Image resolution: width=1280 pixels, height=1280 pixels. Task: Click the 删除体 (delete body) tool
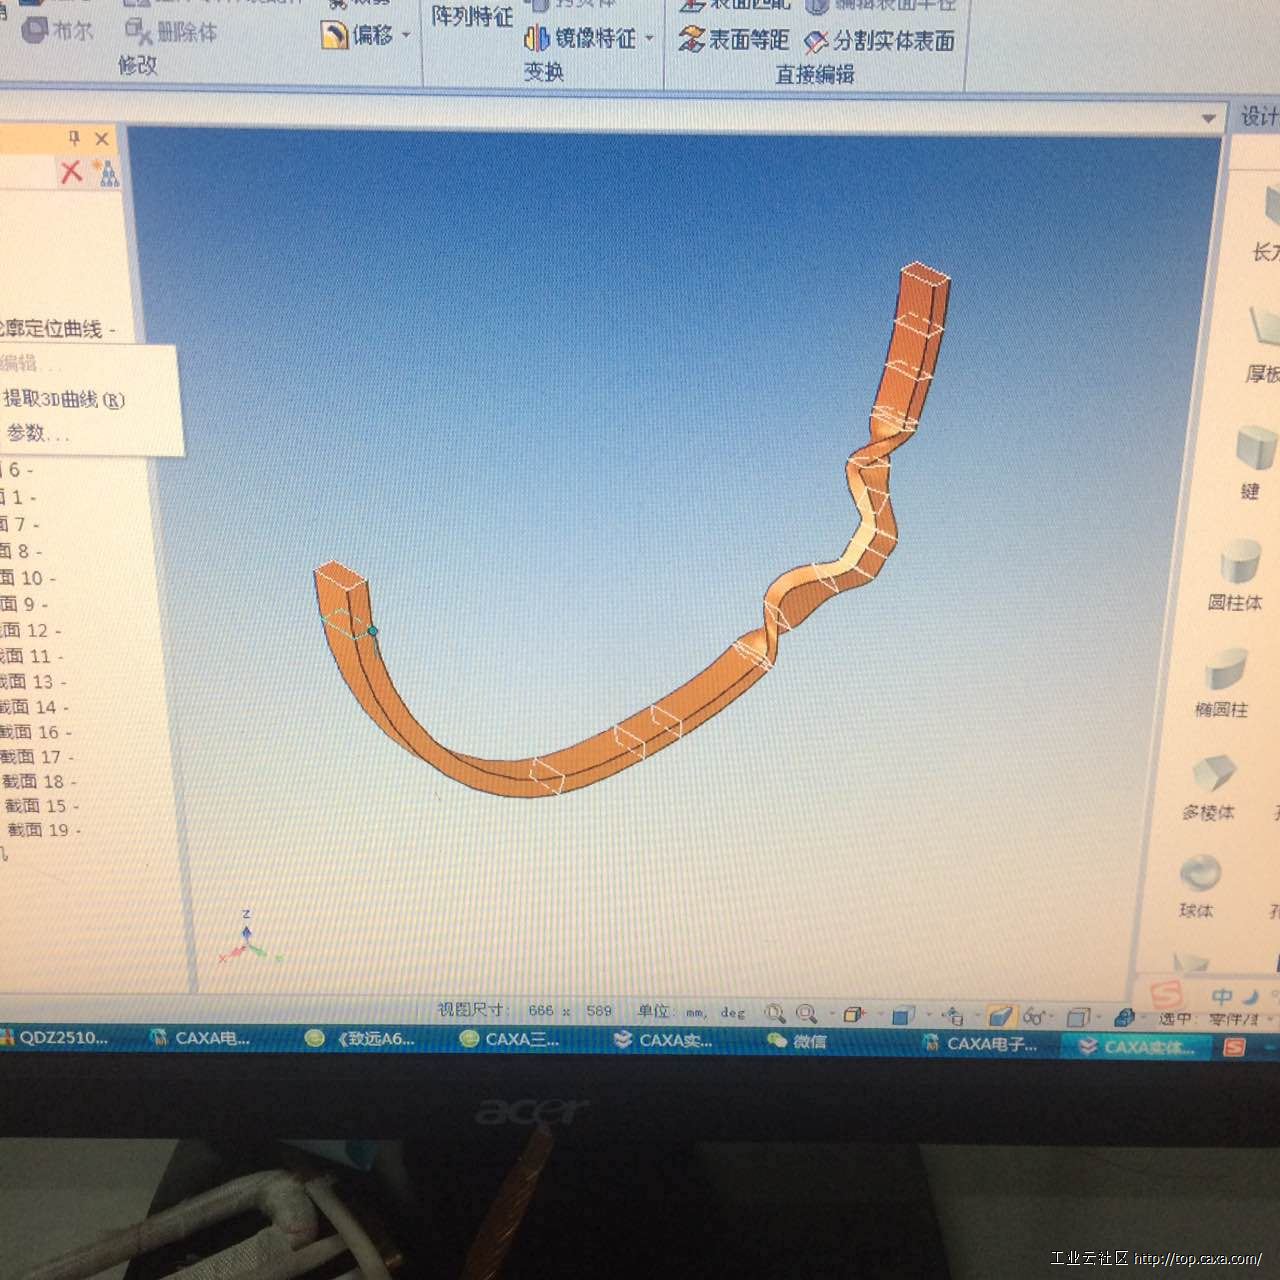click(171, 33)
